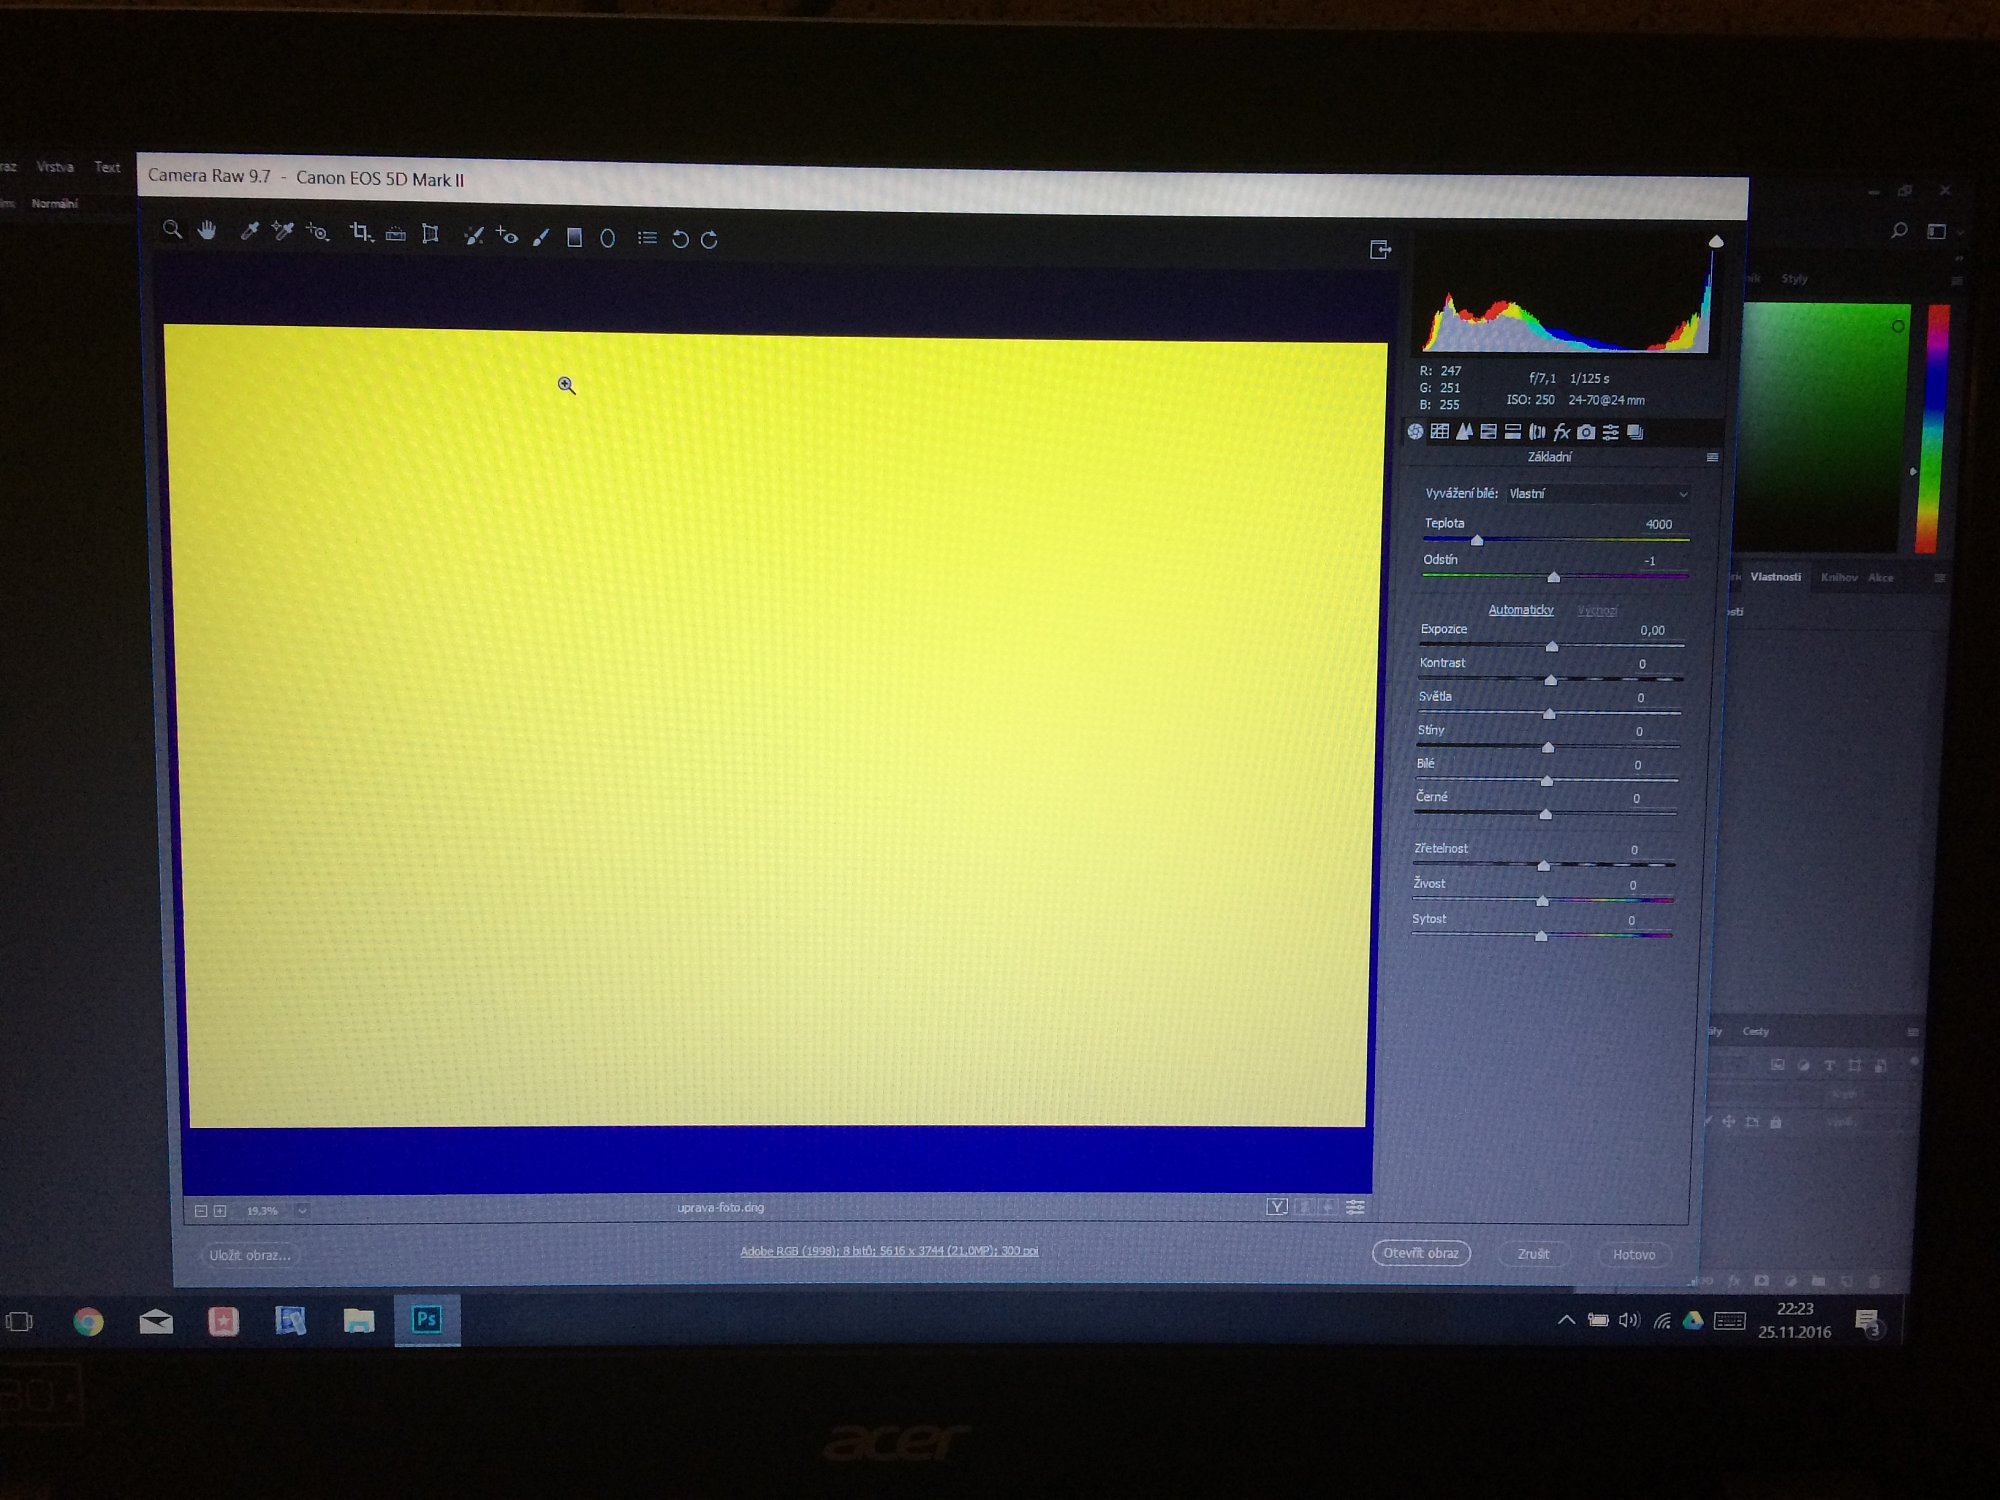
Task: Select the Adjustment Brush tool
Action: click(541, 237)
